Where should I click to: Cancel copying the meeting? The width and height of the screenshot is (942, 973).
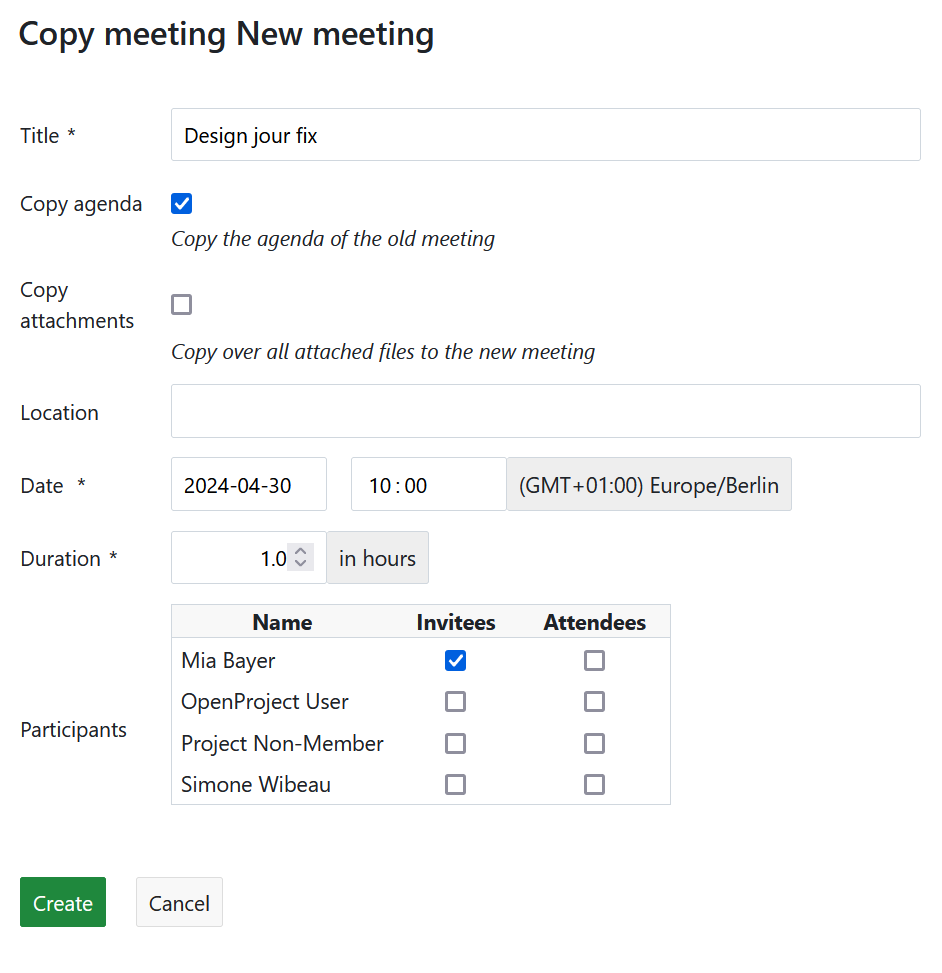[x=179, y=903]
